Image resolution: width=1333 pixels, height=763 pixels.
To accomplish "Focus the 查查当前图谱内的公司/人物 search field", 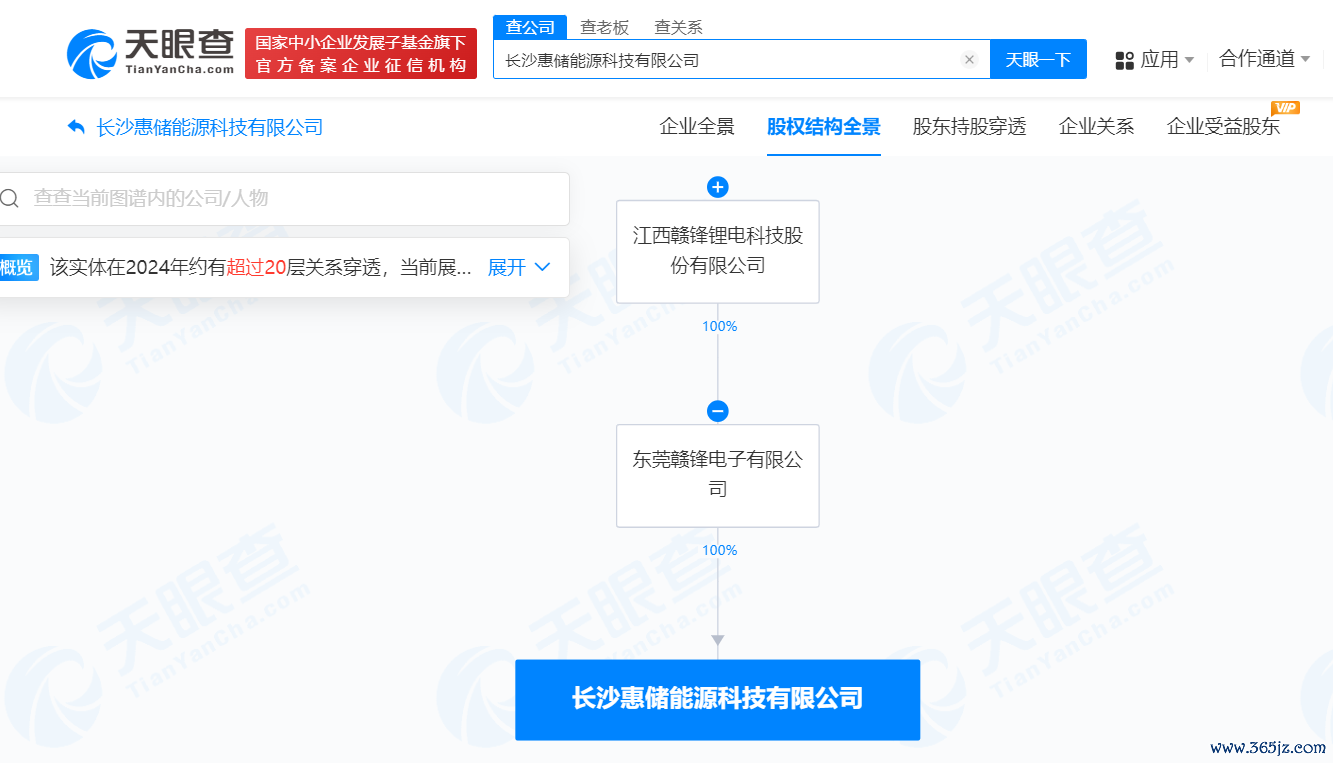I will (282, 198).
